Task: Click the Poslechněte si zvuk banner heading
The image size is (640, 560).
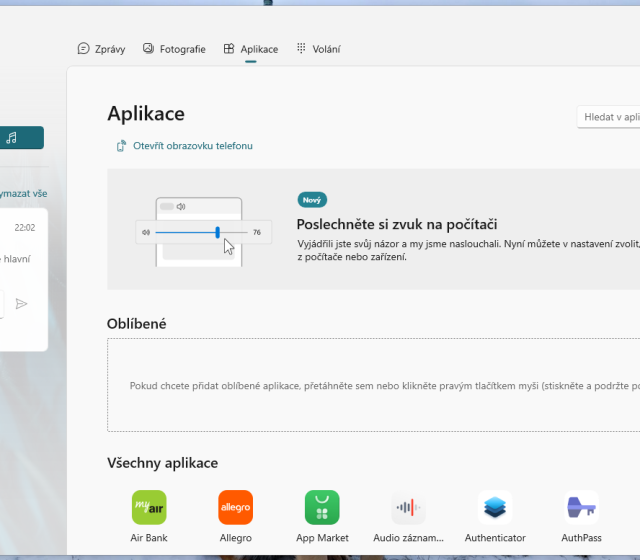Action: tap(397, 224)
